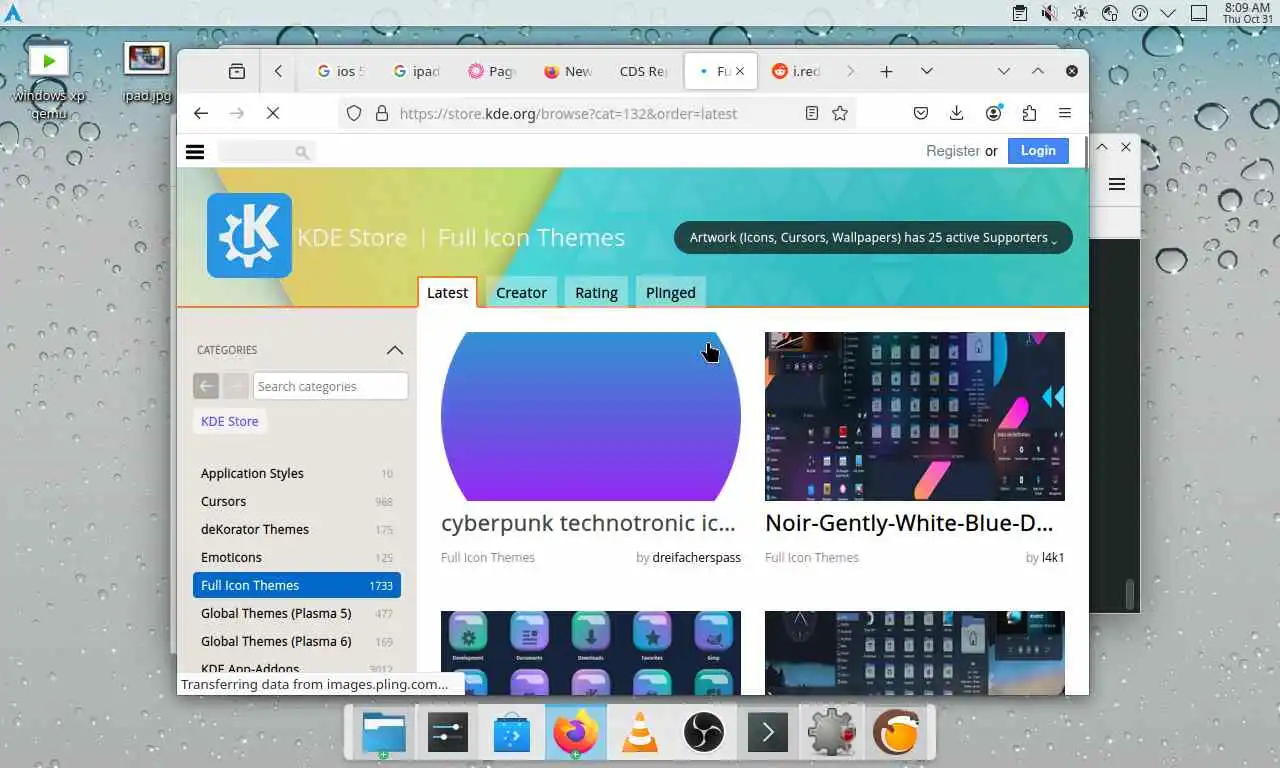Image resolution: width=1280 pixels, height=768 pixels.
Task: Open creator dreifacherspass profile link
Action: coord(696,557)
